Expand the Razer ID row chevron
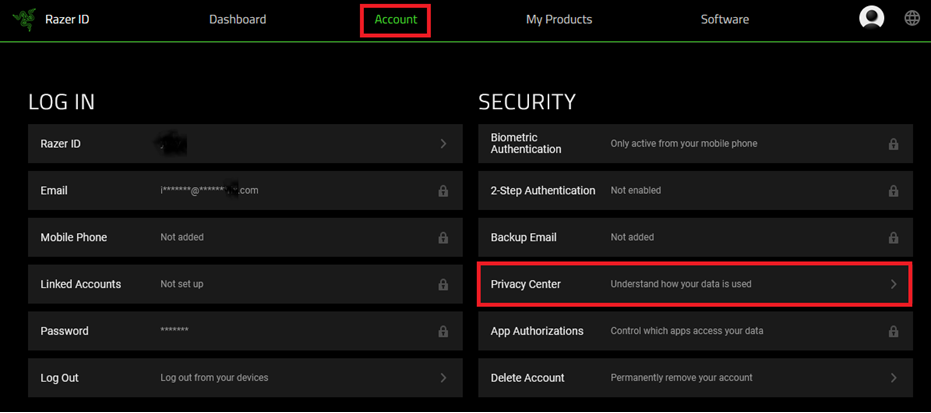Viewport: 931px width, 413px height. (443, 144)
